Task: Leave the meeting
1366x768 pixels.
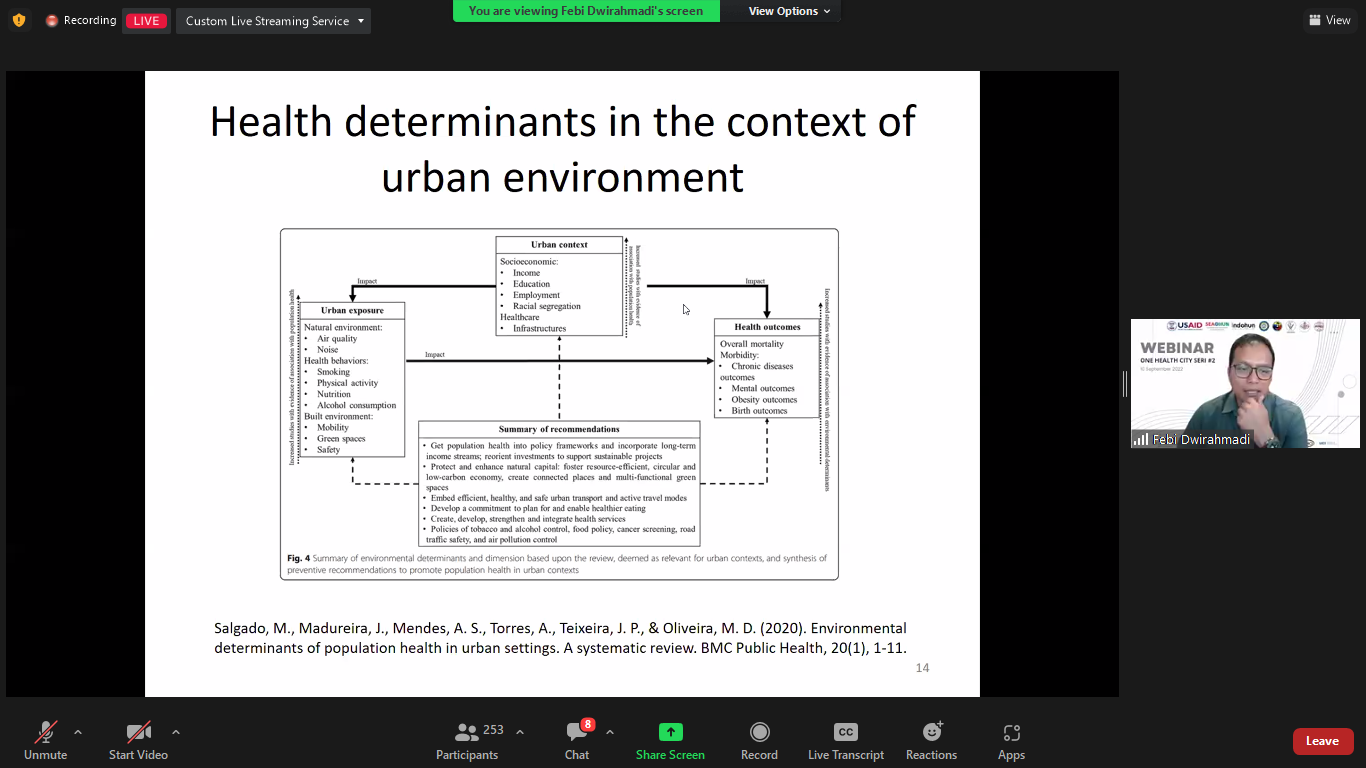Action: pos(1322,741)
